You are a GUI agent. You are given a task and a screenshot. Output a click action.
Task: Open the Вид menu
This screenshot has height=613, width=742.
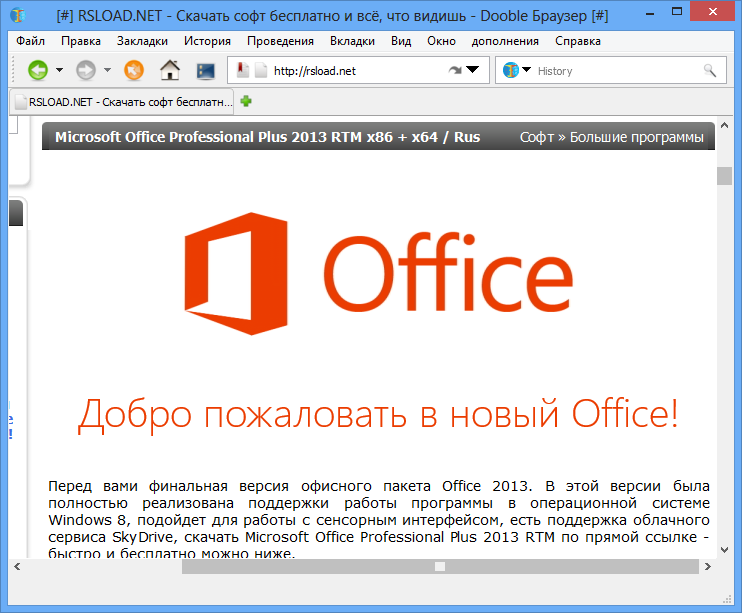pyautogui.click(x=401, y=41)
